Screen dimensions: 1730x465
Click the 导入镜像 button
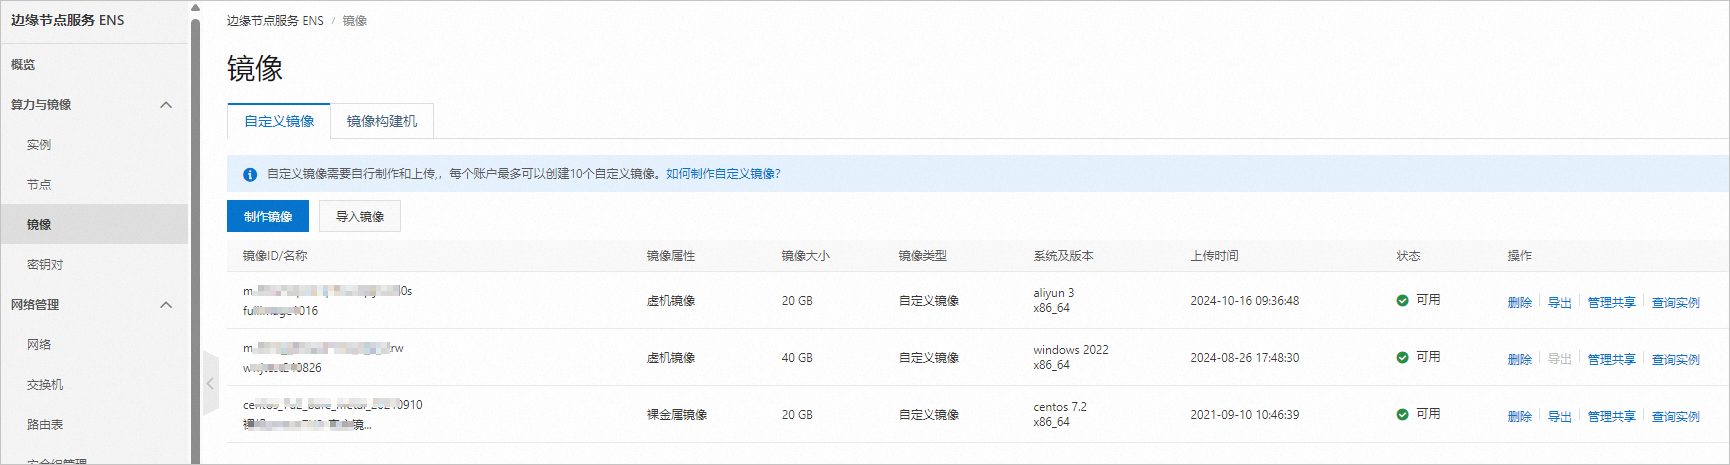[360, 216]
